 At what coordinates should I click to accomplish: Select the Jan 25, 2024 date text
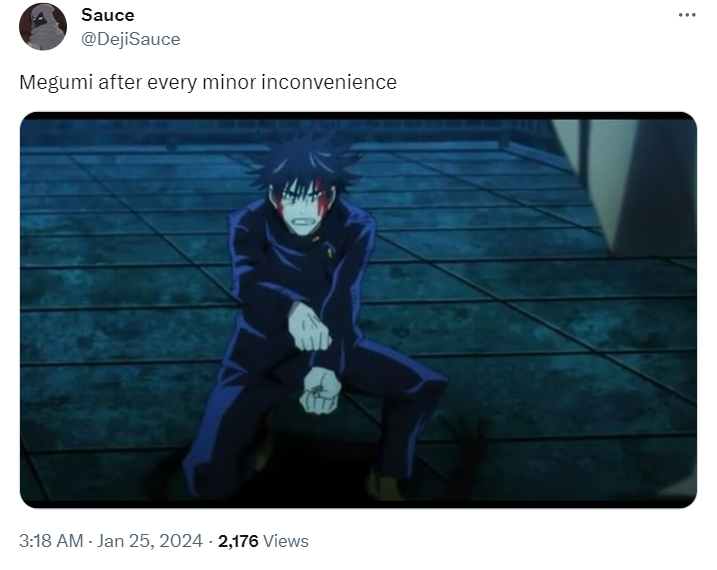150,541
